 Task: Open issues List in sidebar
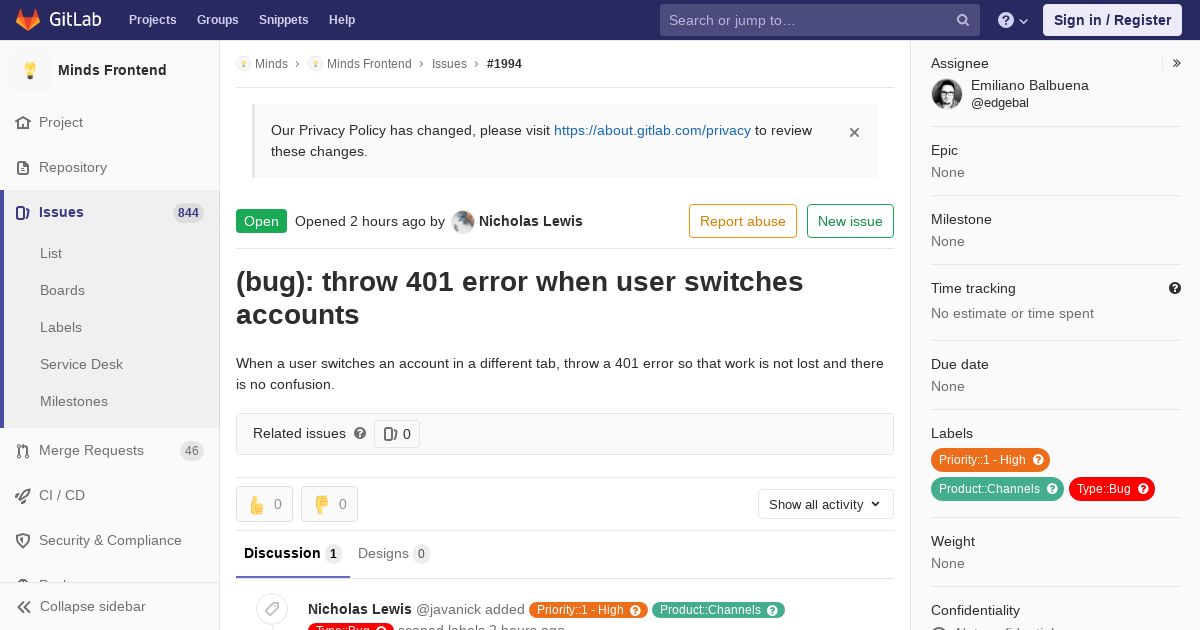click(x=51, y=253)
